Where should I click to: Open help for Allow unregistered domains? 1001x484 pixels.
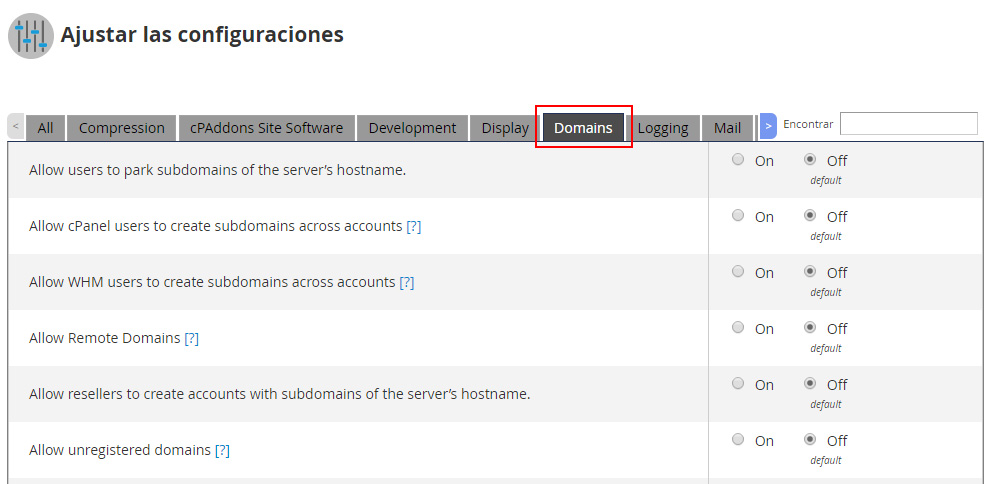(x=222, y=450)
